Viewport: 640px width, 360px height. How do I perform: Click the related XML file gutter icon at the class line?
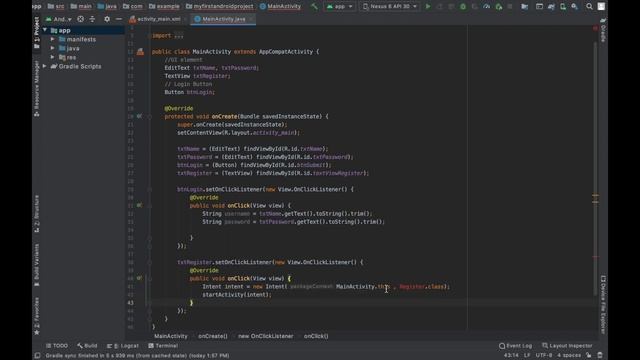pos(140,52)
